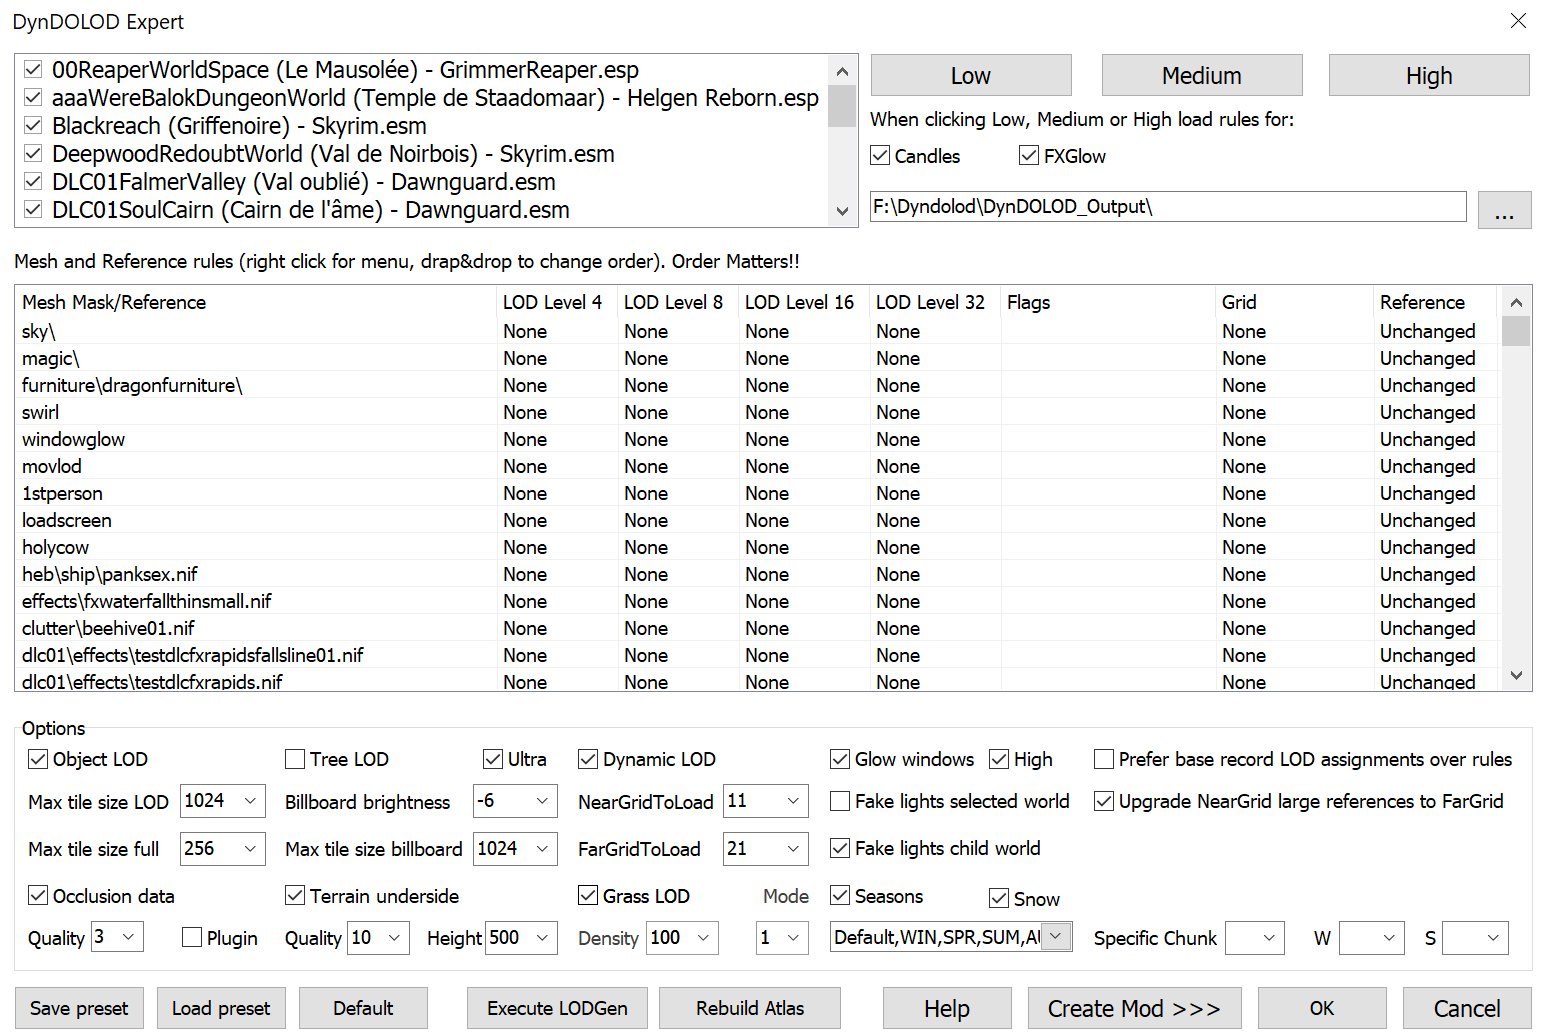Uncheck Blackreach (Griffenoire) worldspace

coord(33,126)
